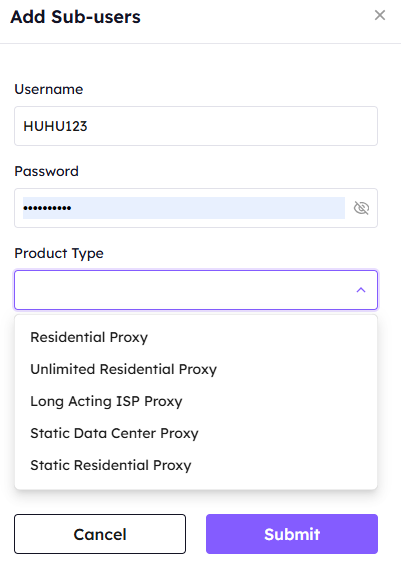Toggle password visibility with the eye icon
The height and width of the screenshot is (578, 401).
[361, 208]
